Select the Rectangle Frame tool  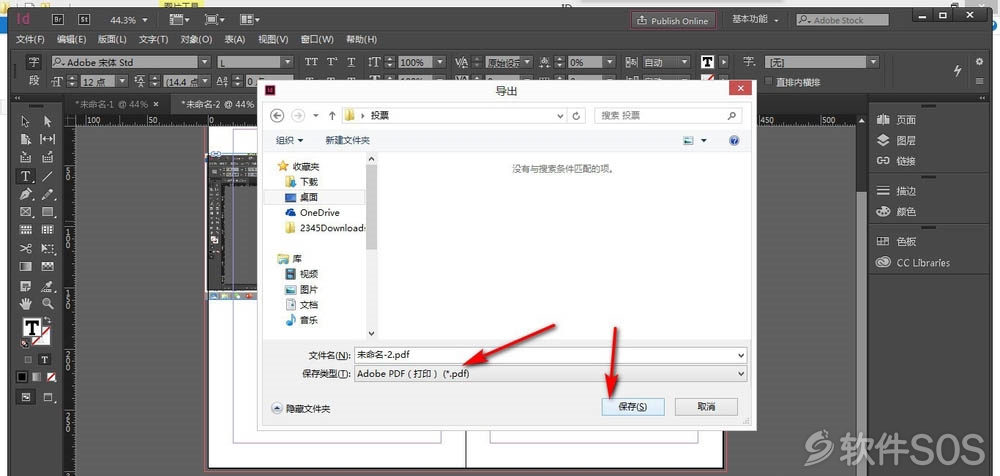click(26, 212)
